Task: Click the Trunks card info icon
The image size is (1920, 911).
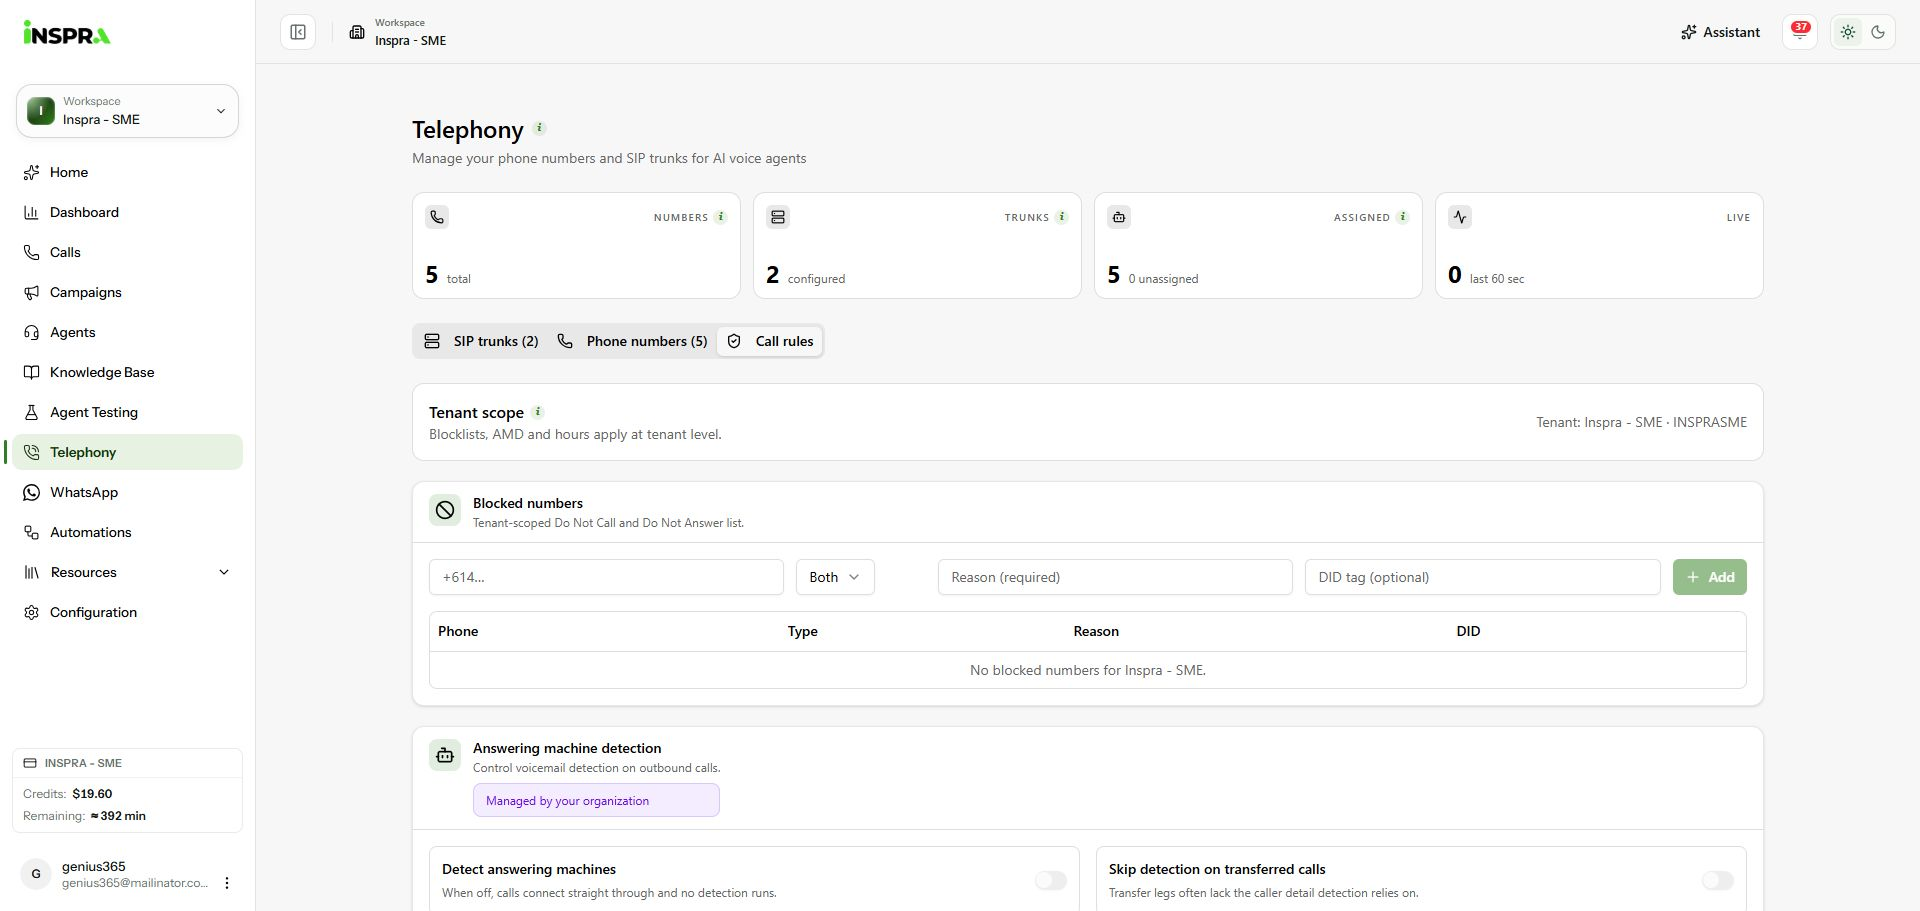Action: (x=1062, y=217)
